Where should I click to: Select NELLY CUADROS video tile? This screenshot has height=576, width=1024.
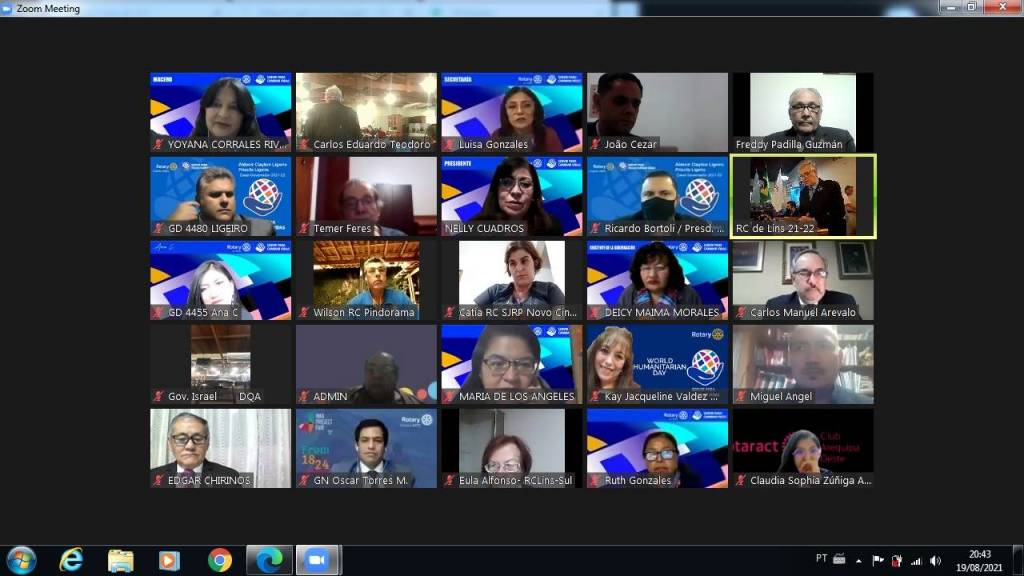[x=512, y=196]
